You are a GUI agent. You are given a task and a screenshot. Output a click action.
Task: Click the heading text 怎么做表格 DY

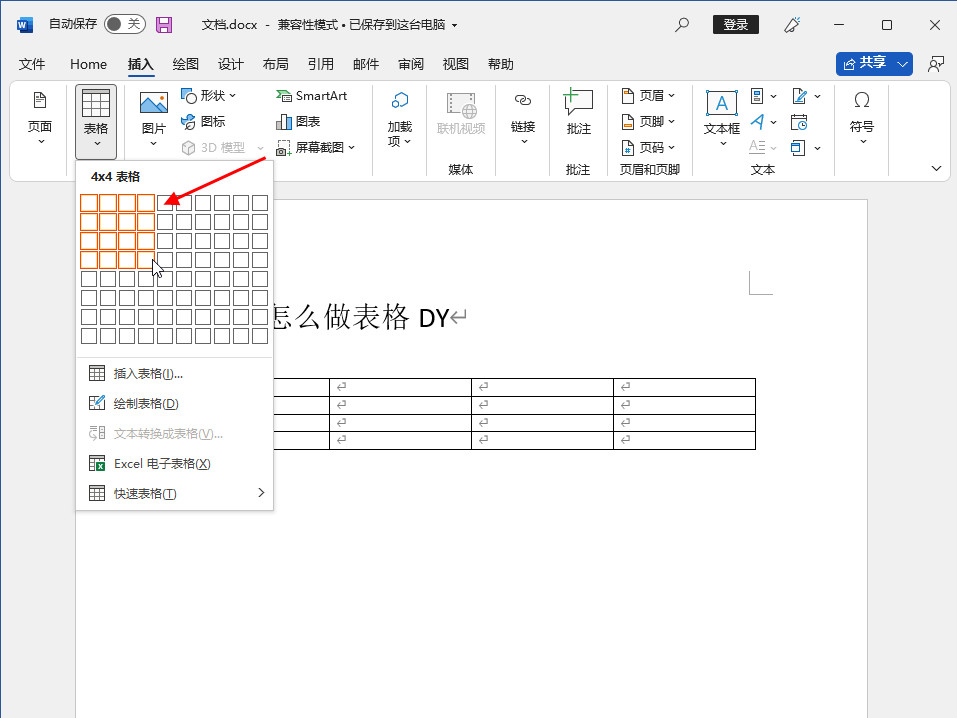(x=360, y=317)
